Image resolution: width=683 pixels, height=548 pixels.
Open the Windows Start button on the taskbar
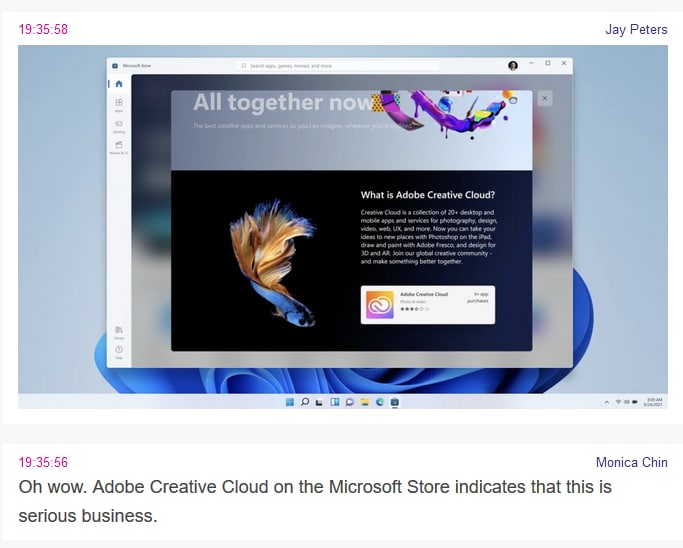pyautogui.click(x=289, y=402)
